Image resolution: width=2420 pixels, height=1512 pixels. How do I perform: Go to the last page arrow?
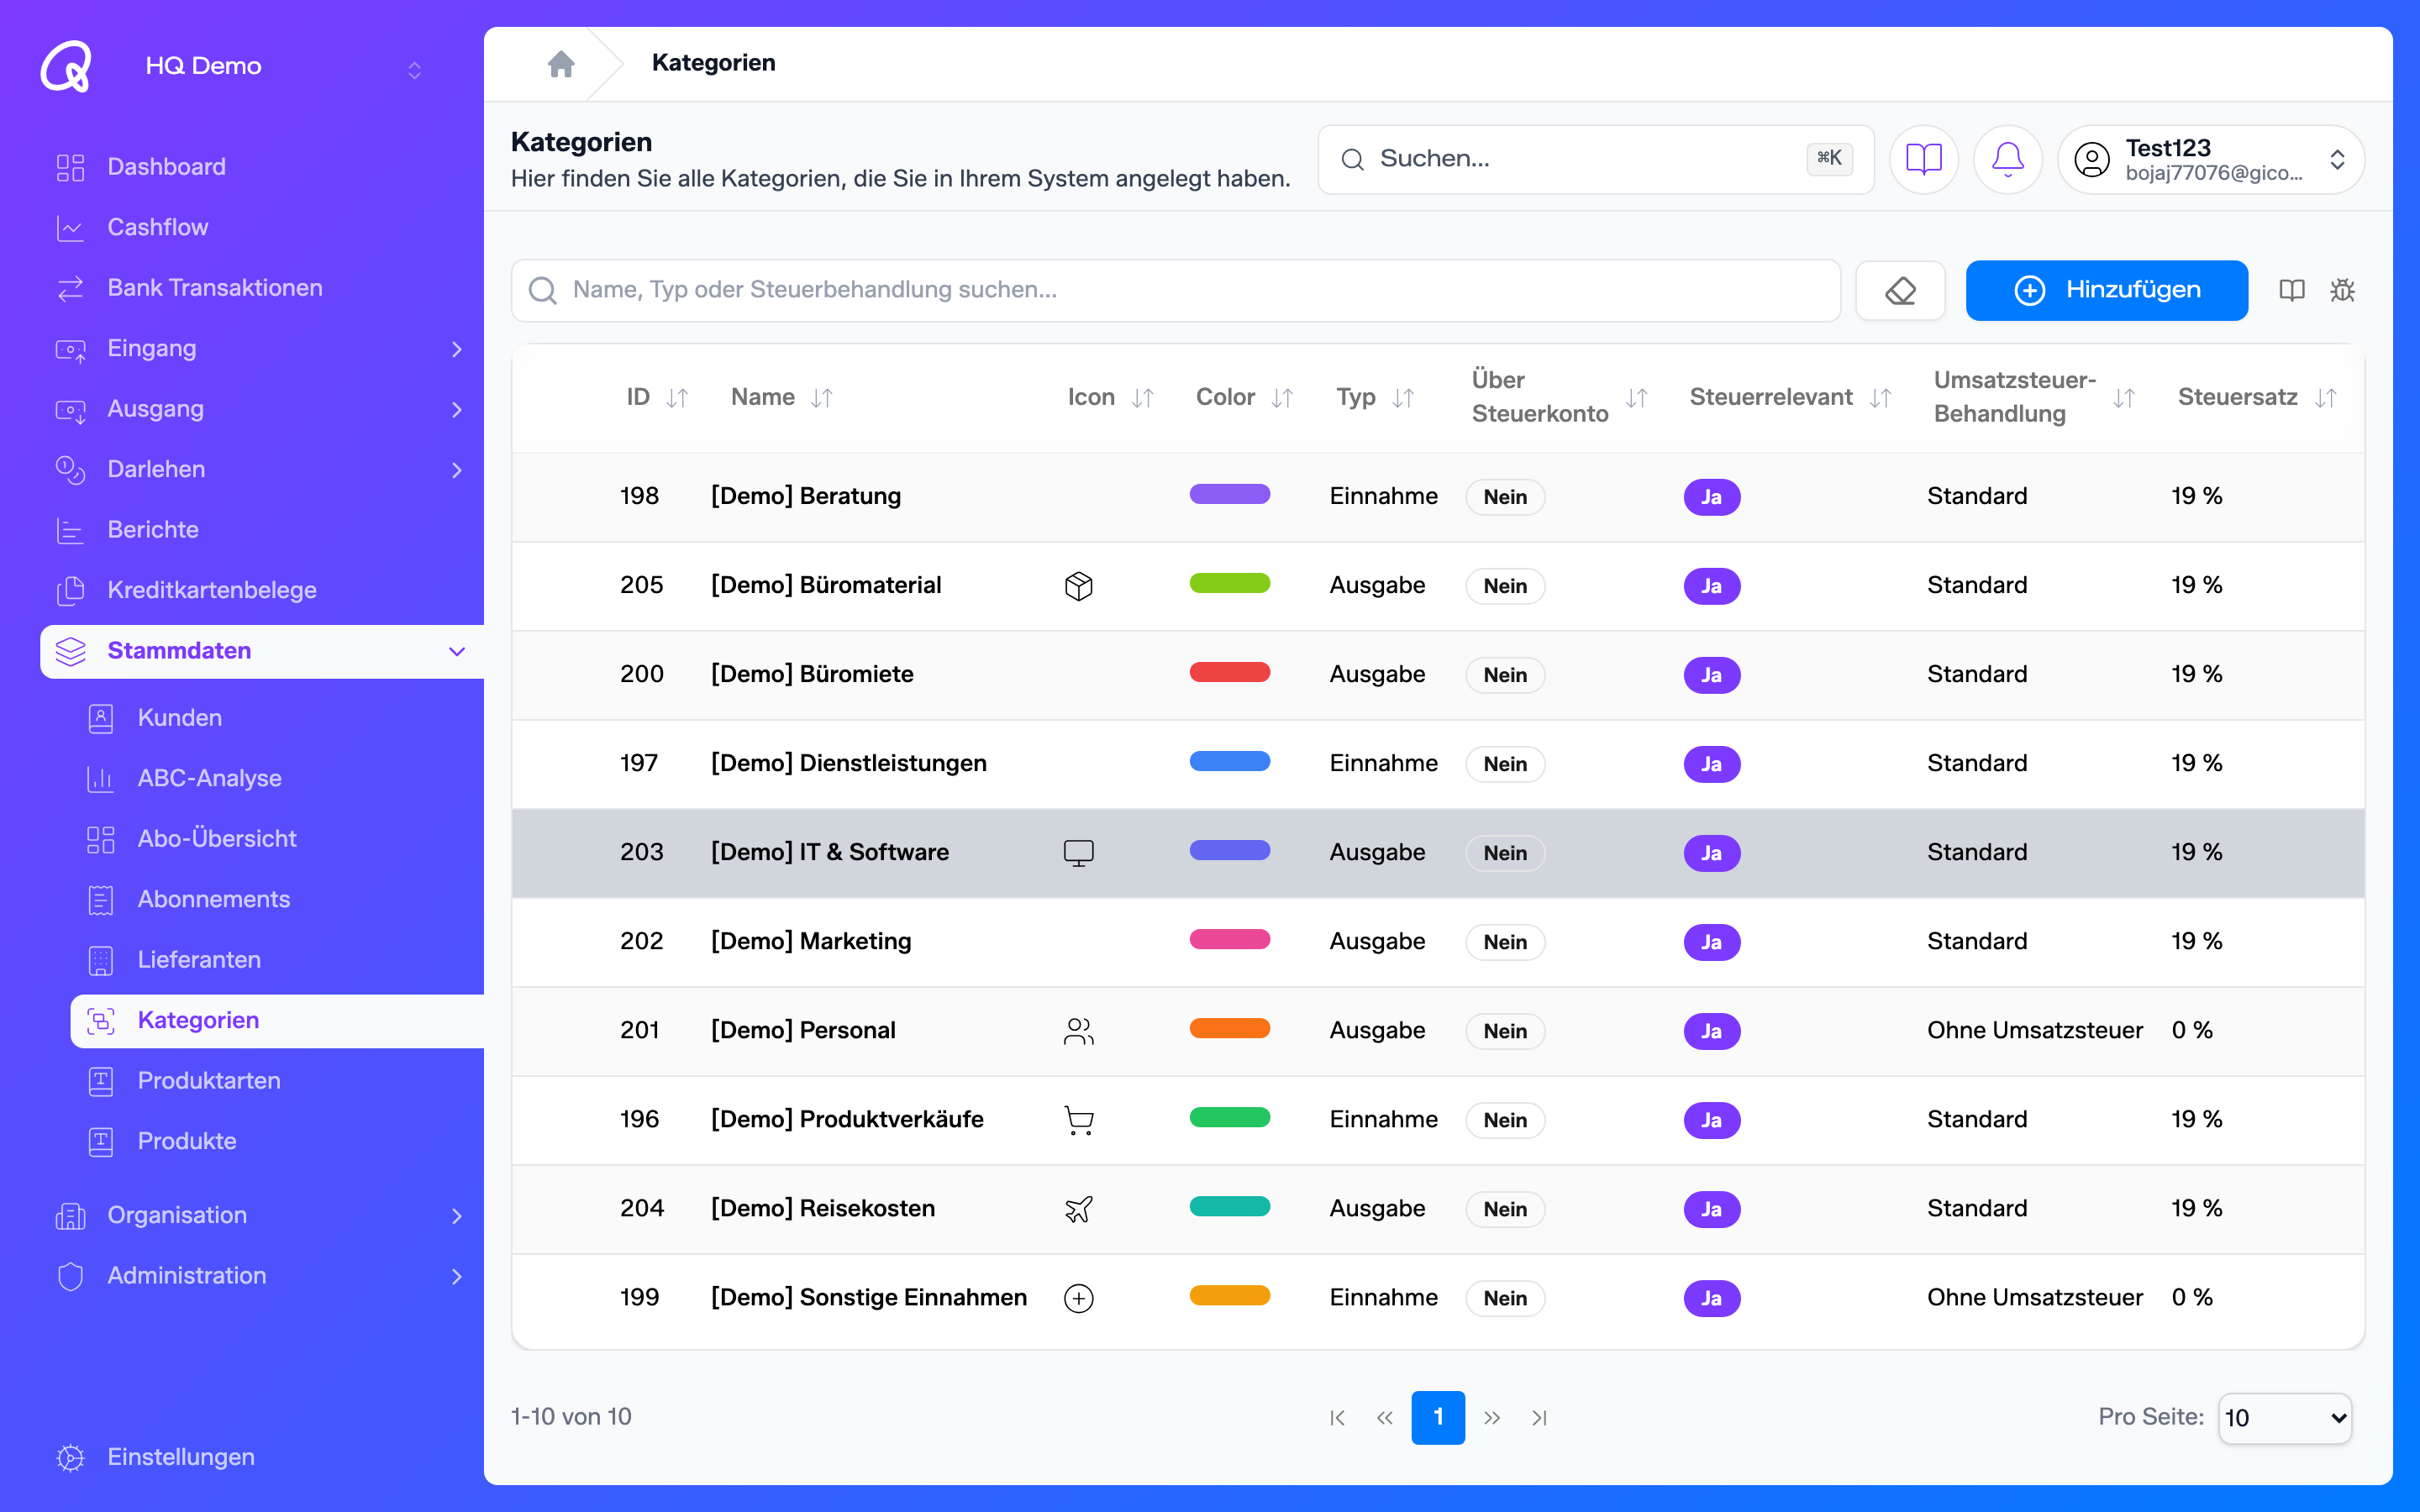[1540, 1418]
